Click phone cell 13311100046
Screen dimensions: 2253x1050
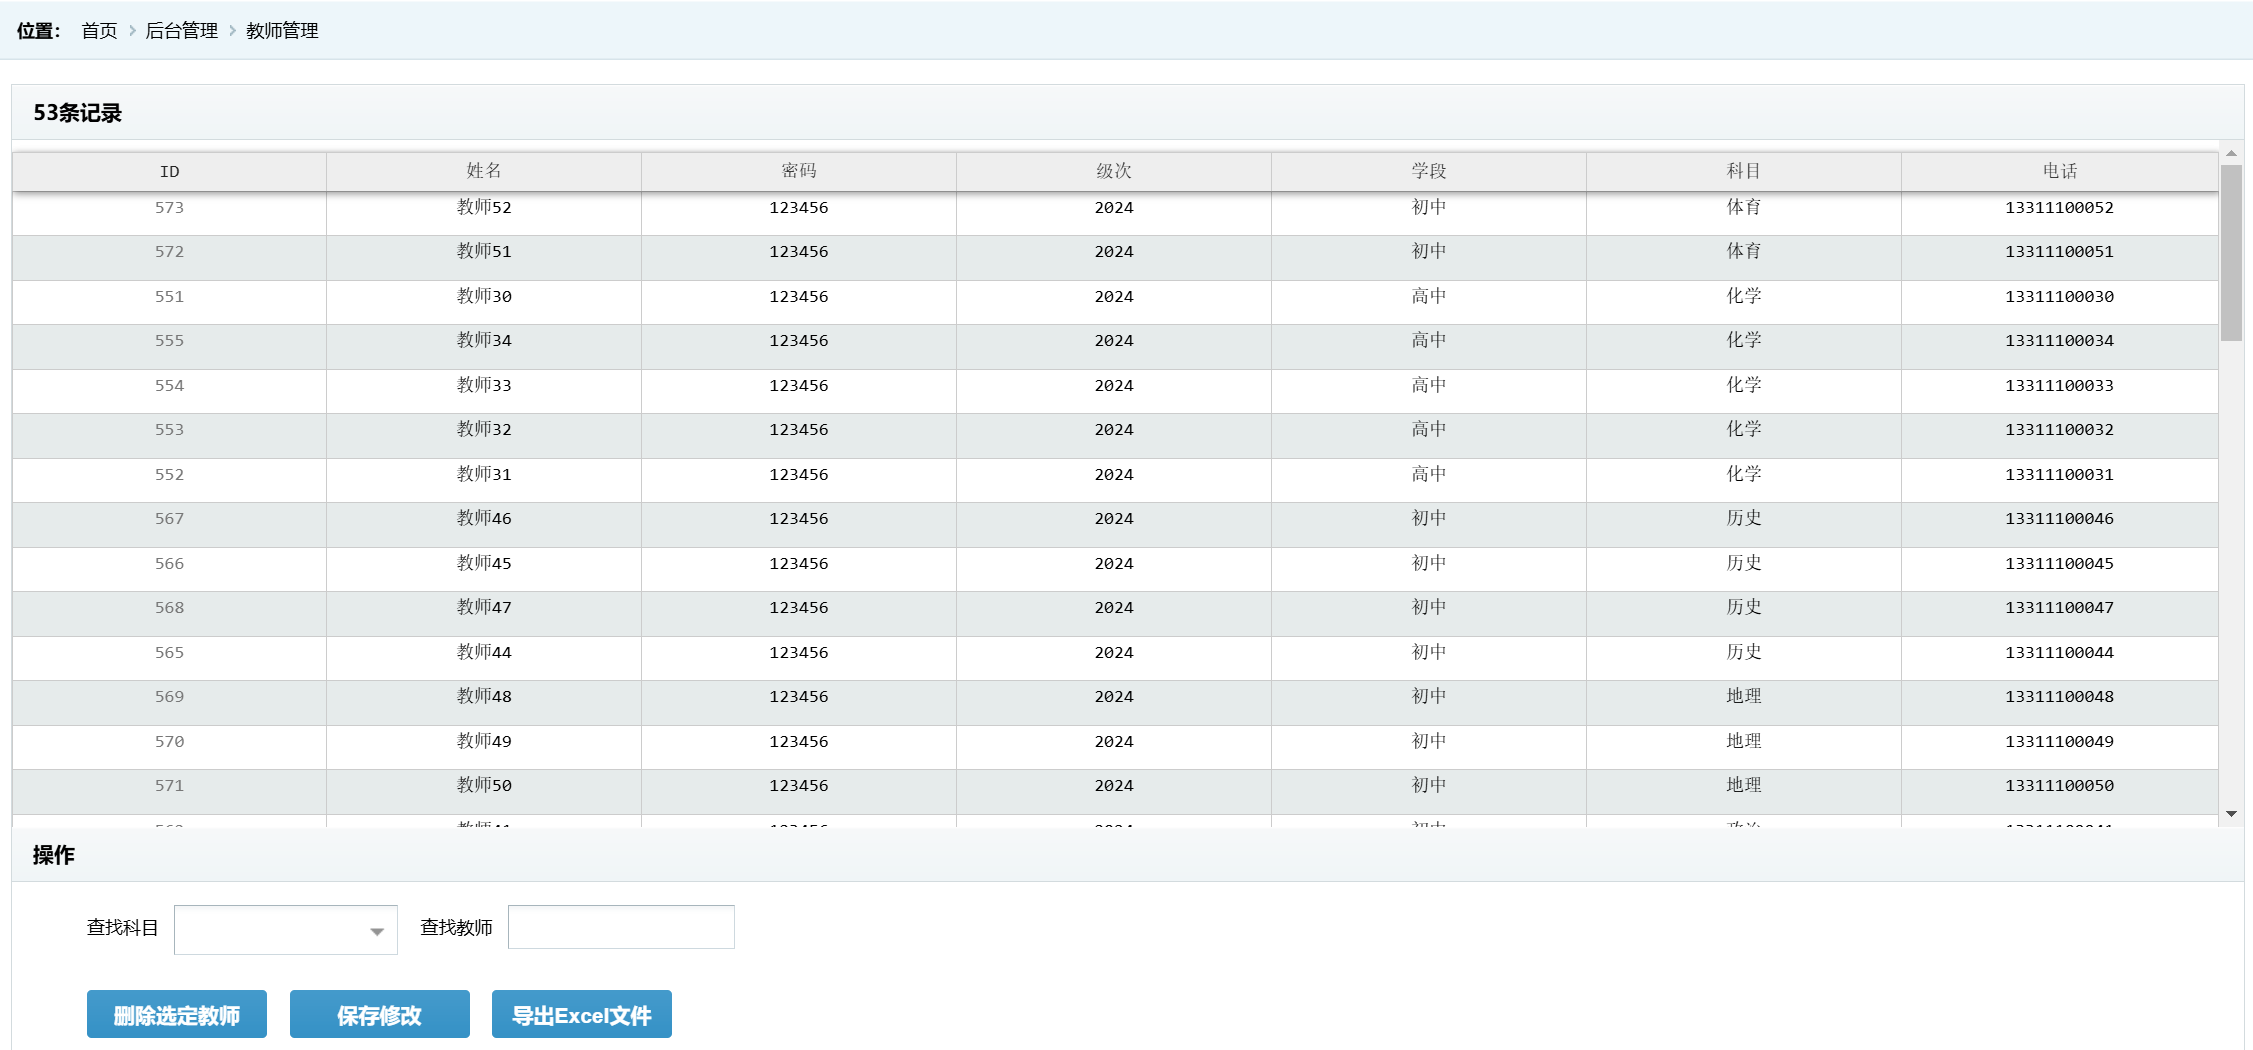click(2059, 519)
